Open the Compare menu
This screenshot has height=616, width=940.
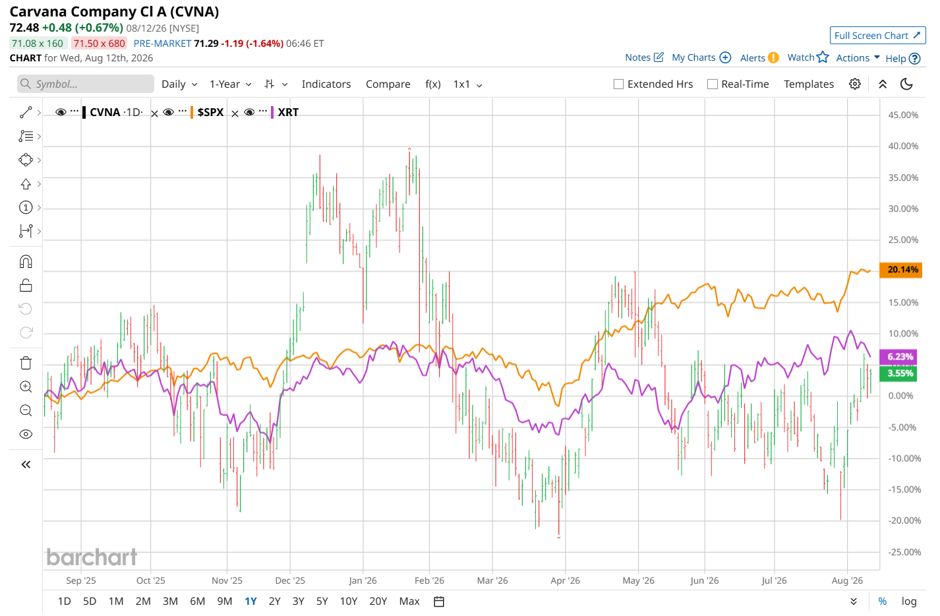[x=388, y=84]
